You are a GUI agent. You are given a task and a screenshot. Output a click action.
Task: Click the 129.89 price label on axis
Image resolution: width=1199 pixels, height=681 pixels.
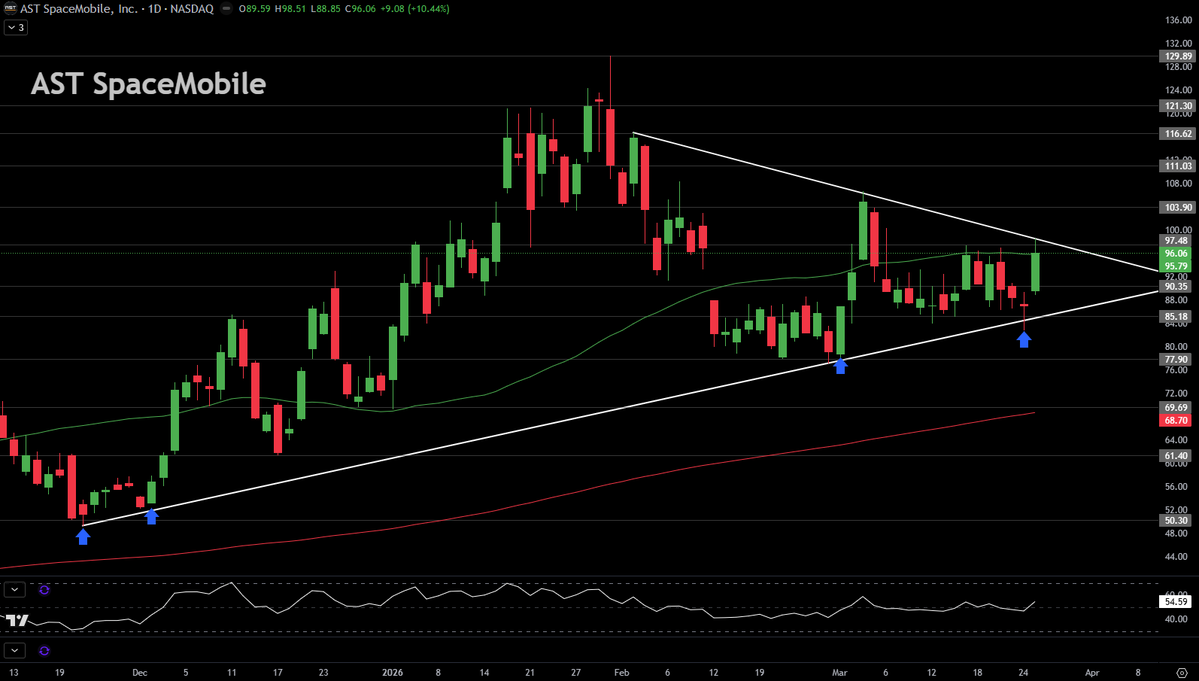(x=1177, y=56)
